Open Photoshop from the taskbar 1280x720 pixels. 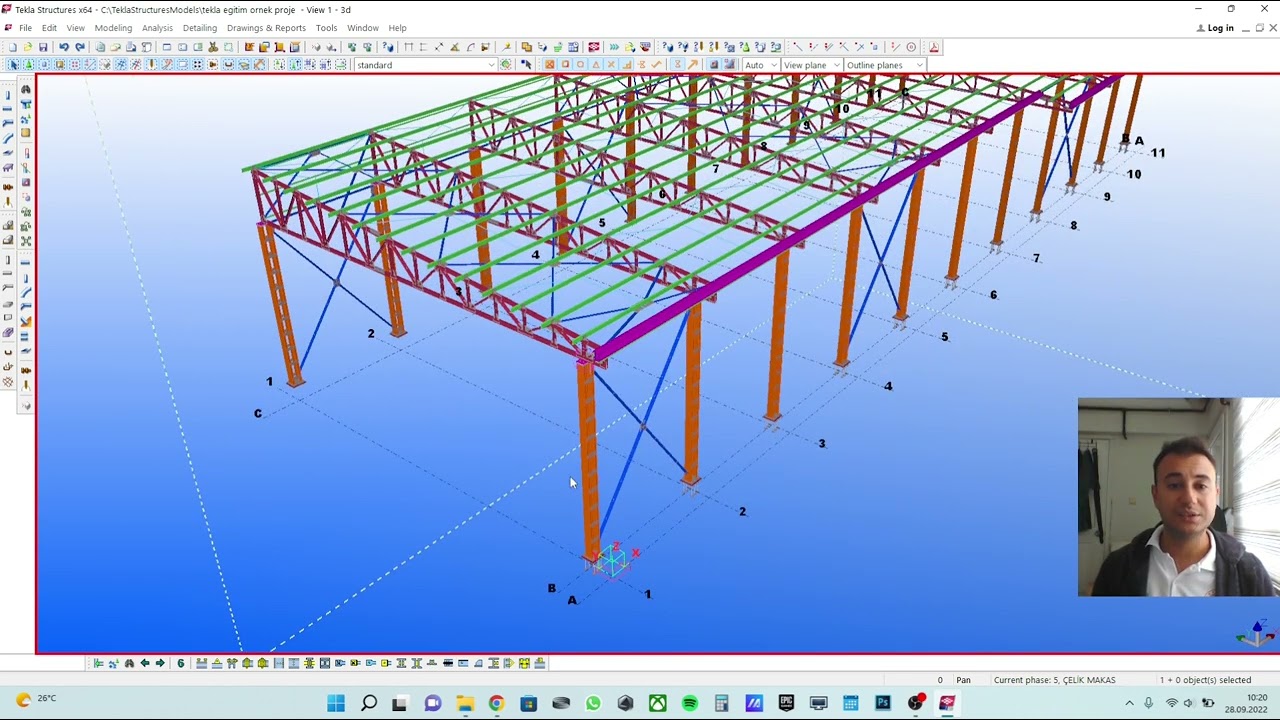pos(883,703)
